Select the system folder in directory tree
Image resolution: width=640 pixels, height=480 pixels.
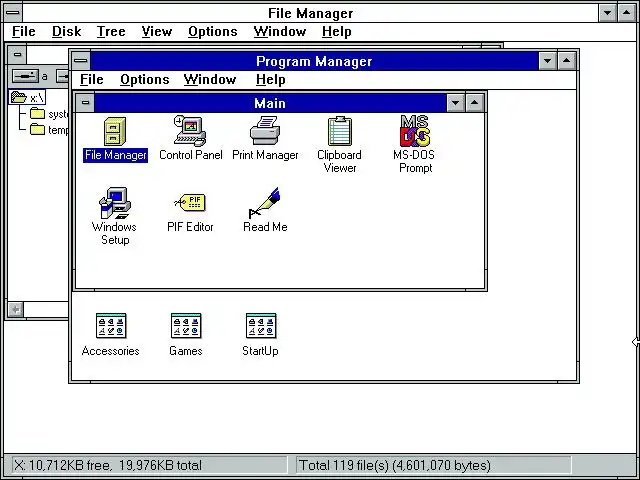[49, 114]
